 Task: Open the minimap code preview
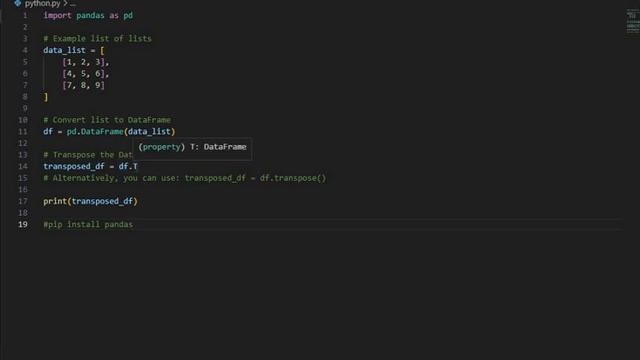(x=633, y=22)
